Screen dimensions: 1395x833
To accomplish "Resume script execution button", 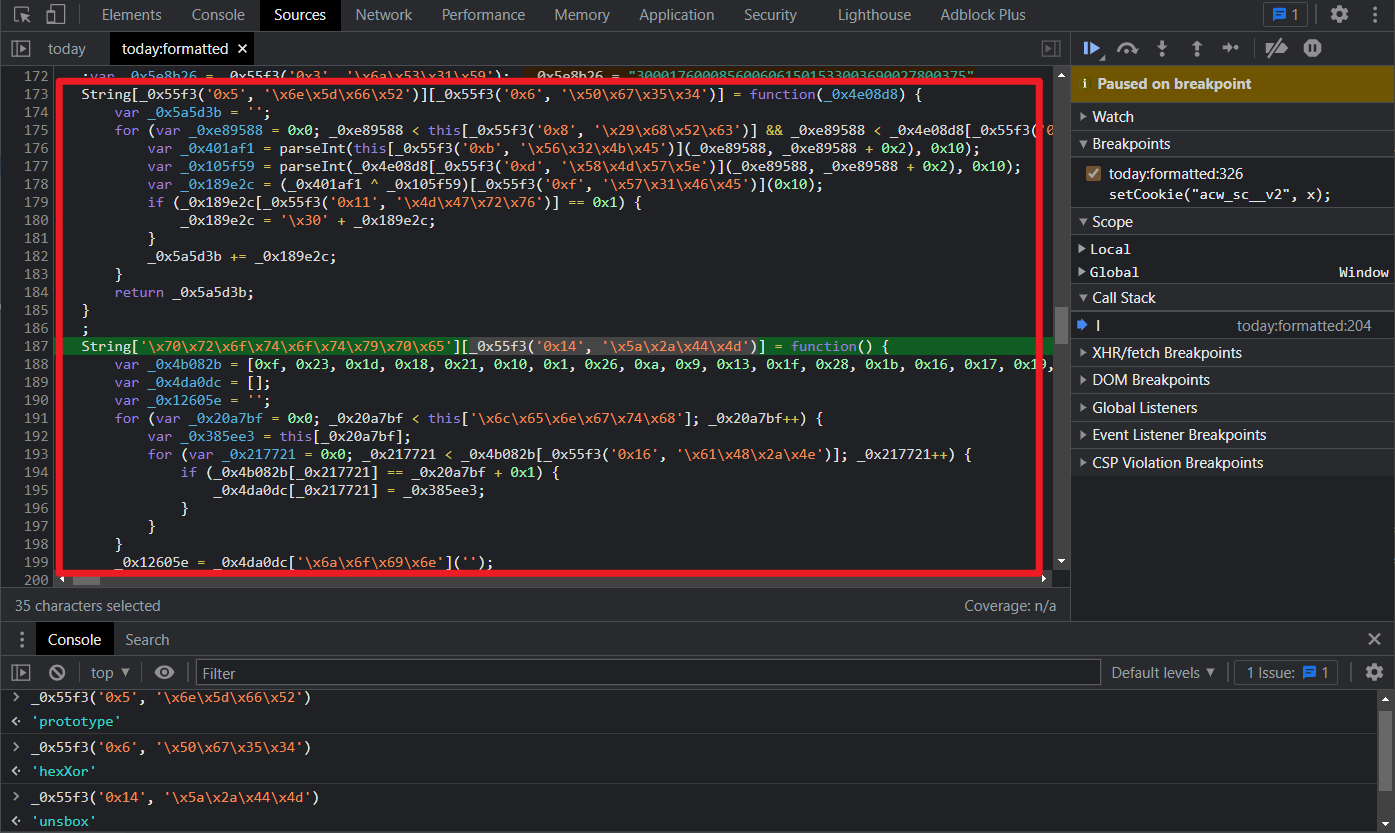I will (1092, 48).
